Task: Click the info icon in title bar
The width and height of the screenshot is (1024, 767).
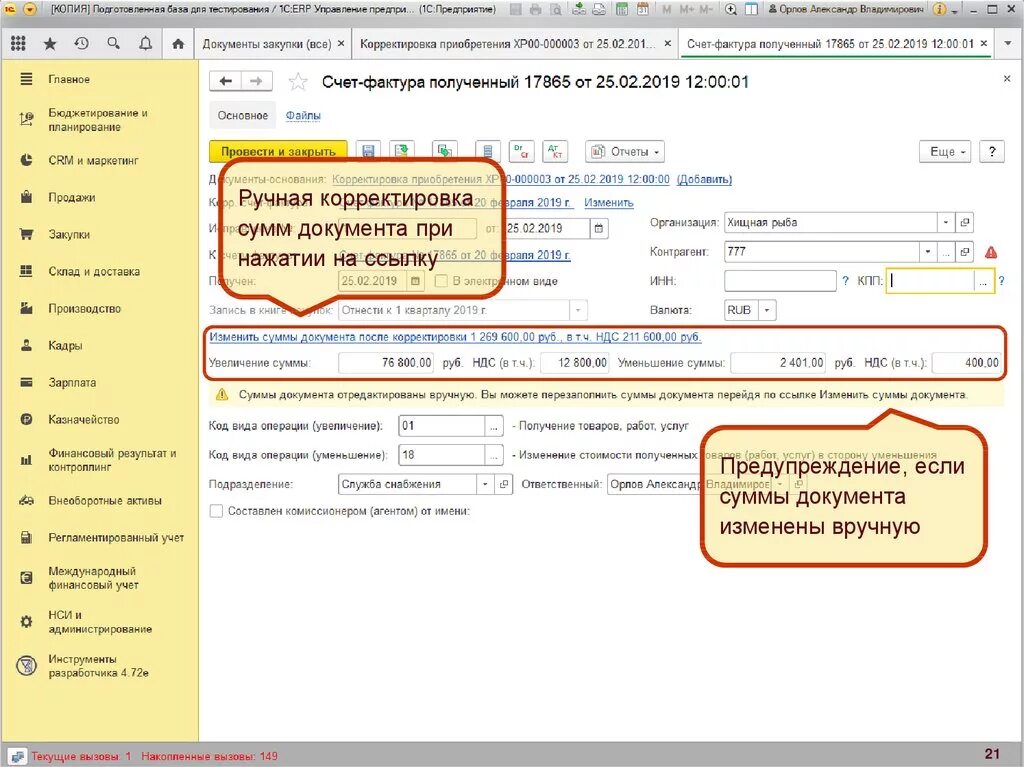Action: tap(939, 9)
